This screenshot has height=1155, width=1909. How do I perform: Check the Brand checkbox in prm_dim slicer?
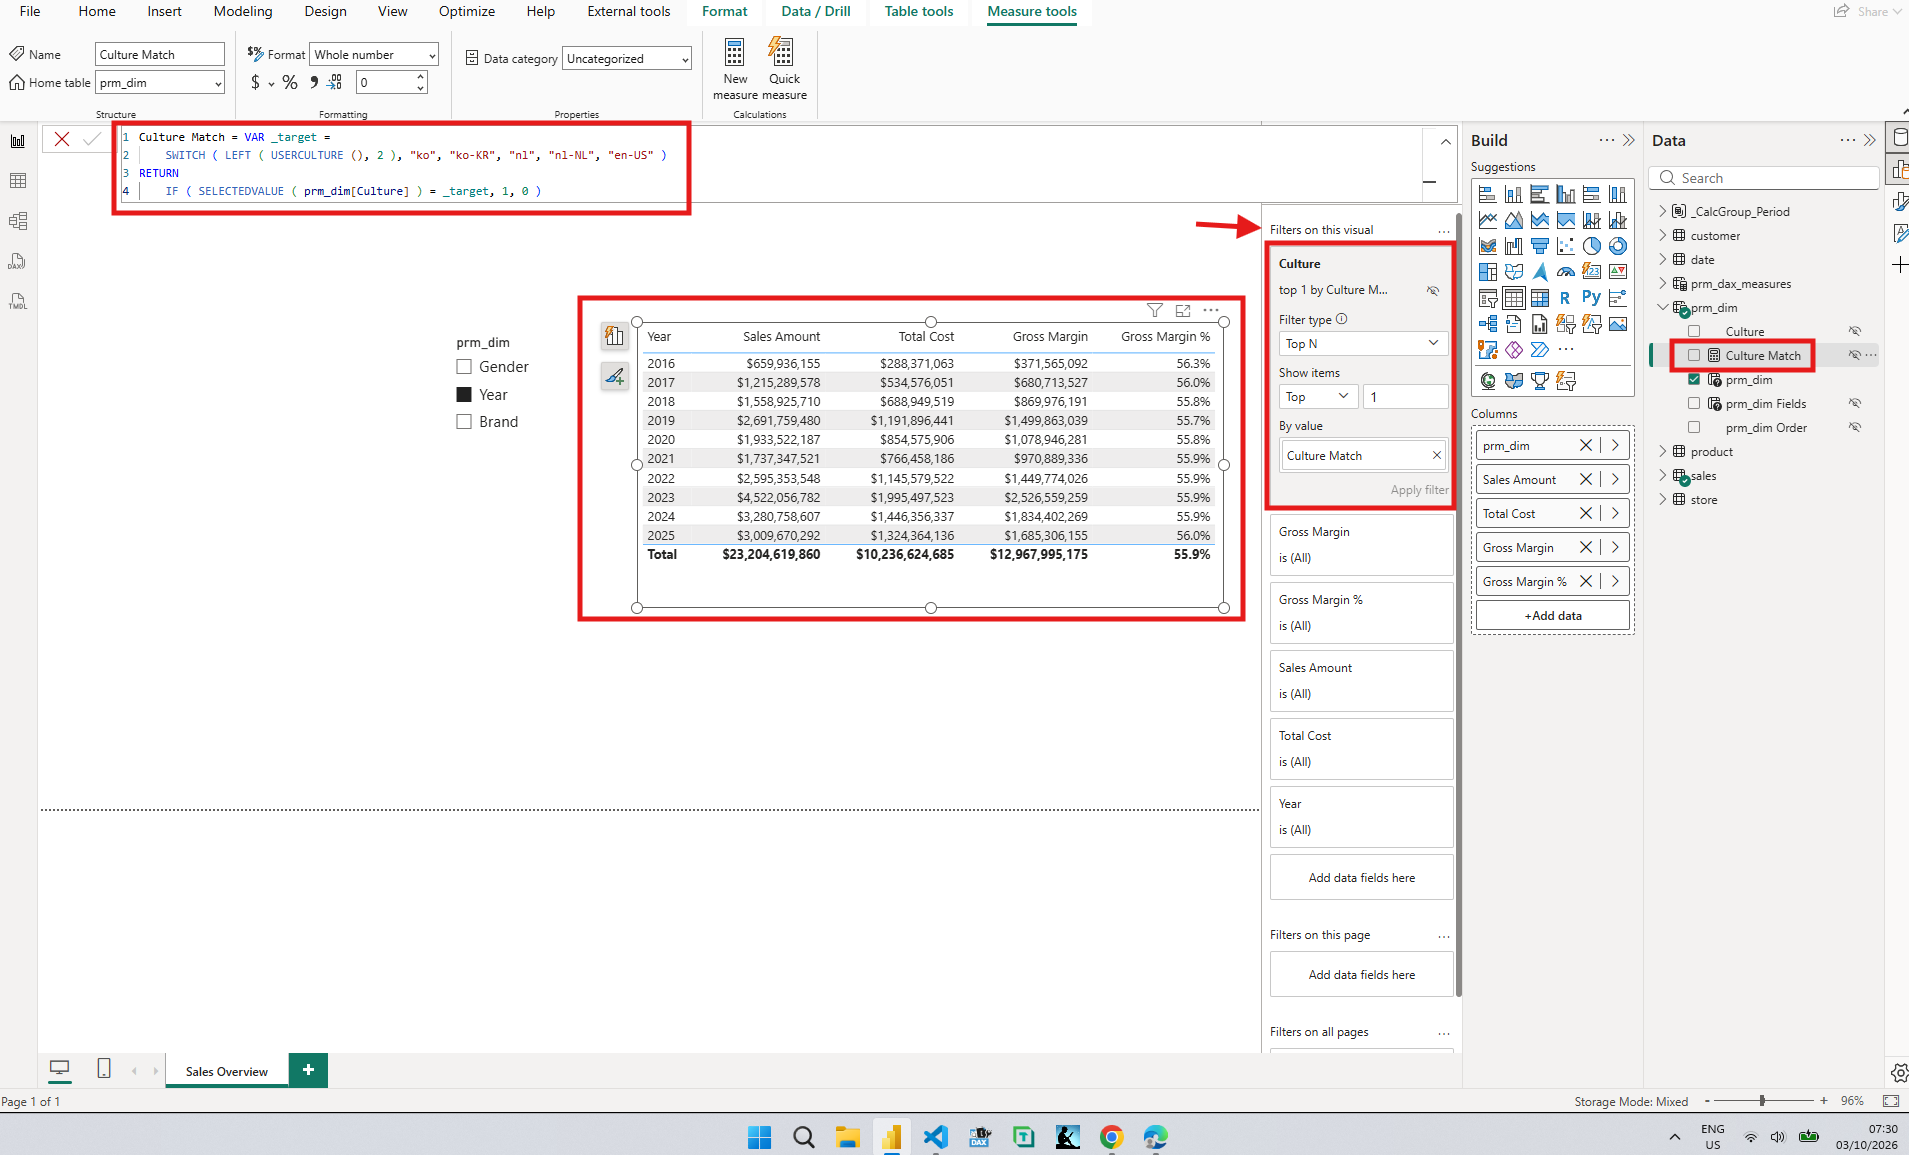(464, 421)
